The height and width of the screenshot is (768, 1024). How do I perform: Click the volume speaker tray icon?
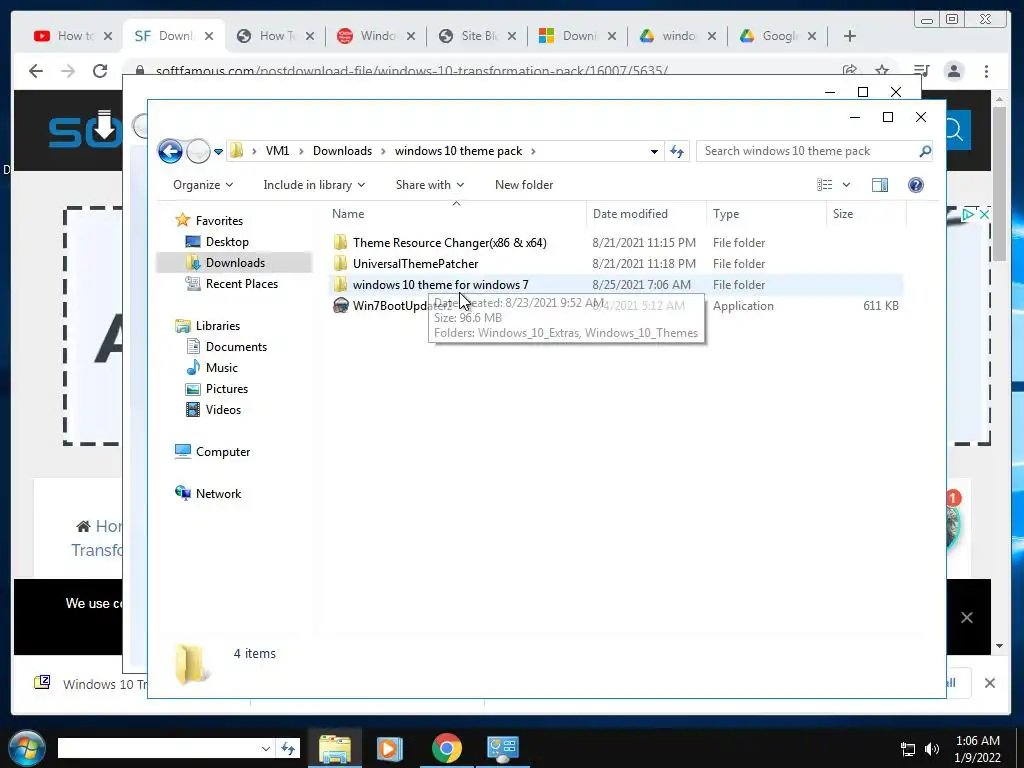[931, 749]
